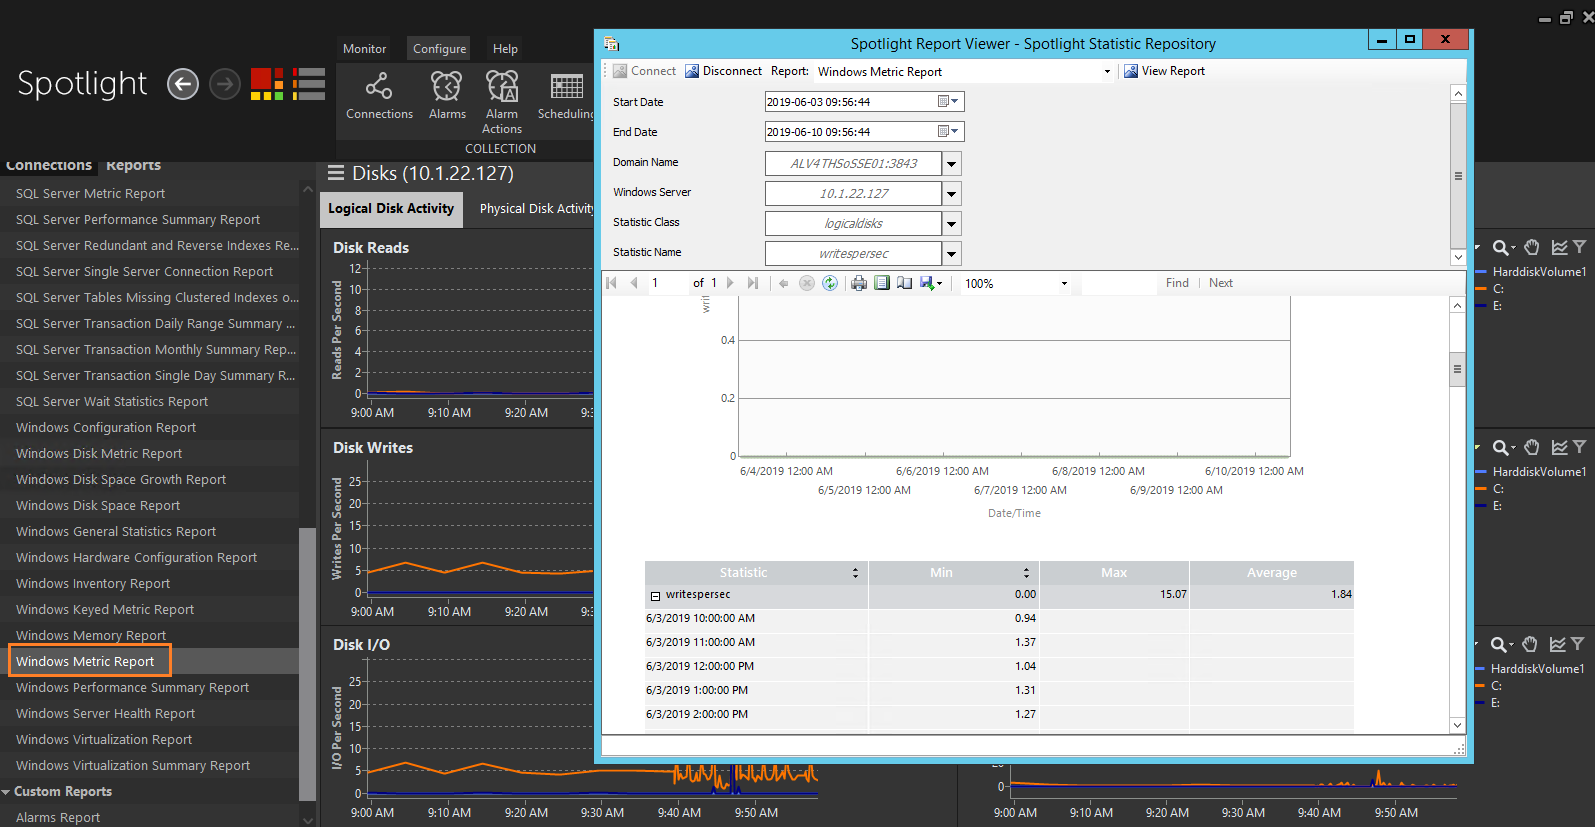1595x827 pixels.
Task: Select Windows Server Health Report
Action: [105, 714]
